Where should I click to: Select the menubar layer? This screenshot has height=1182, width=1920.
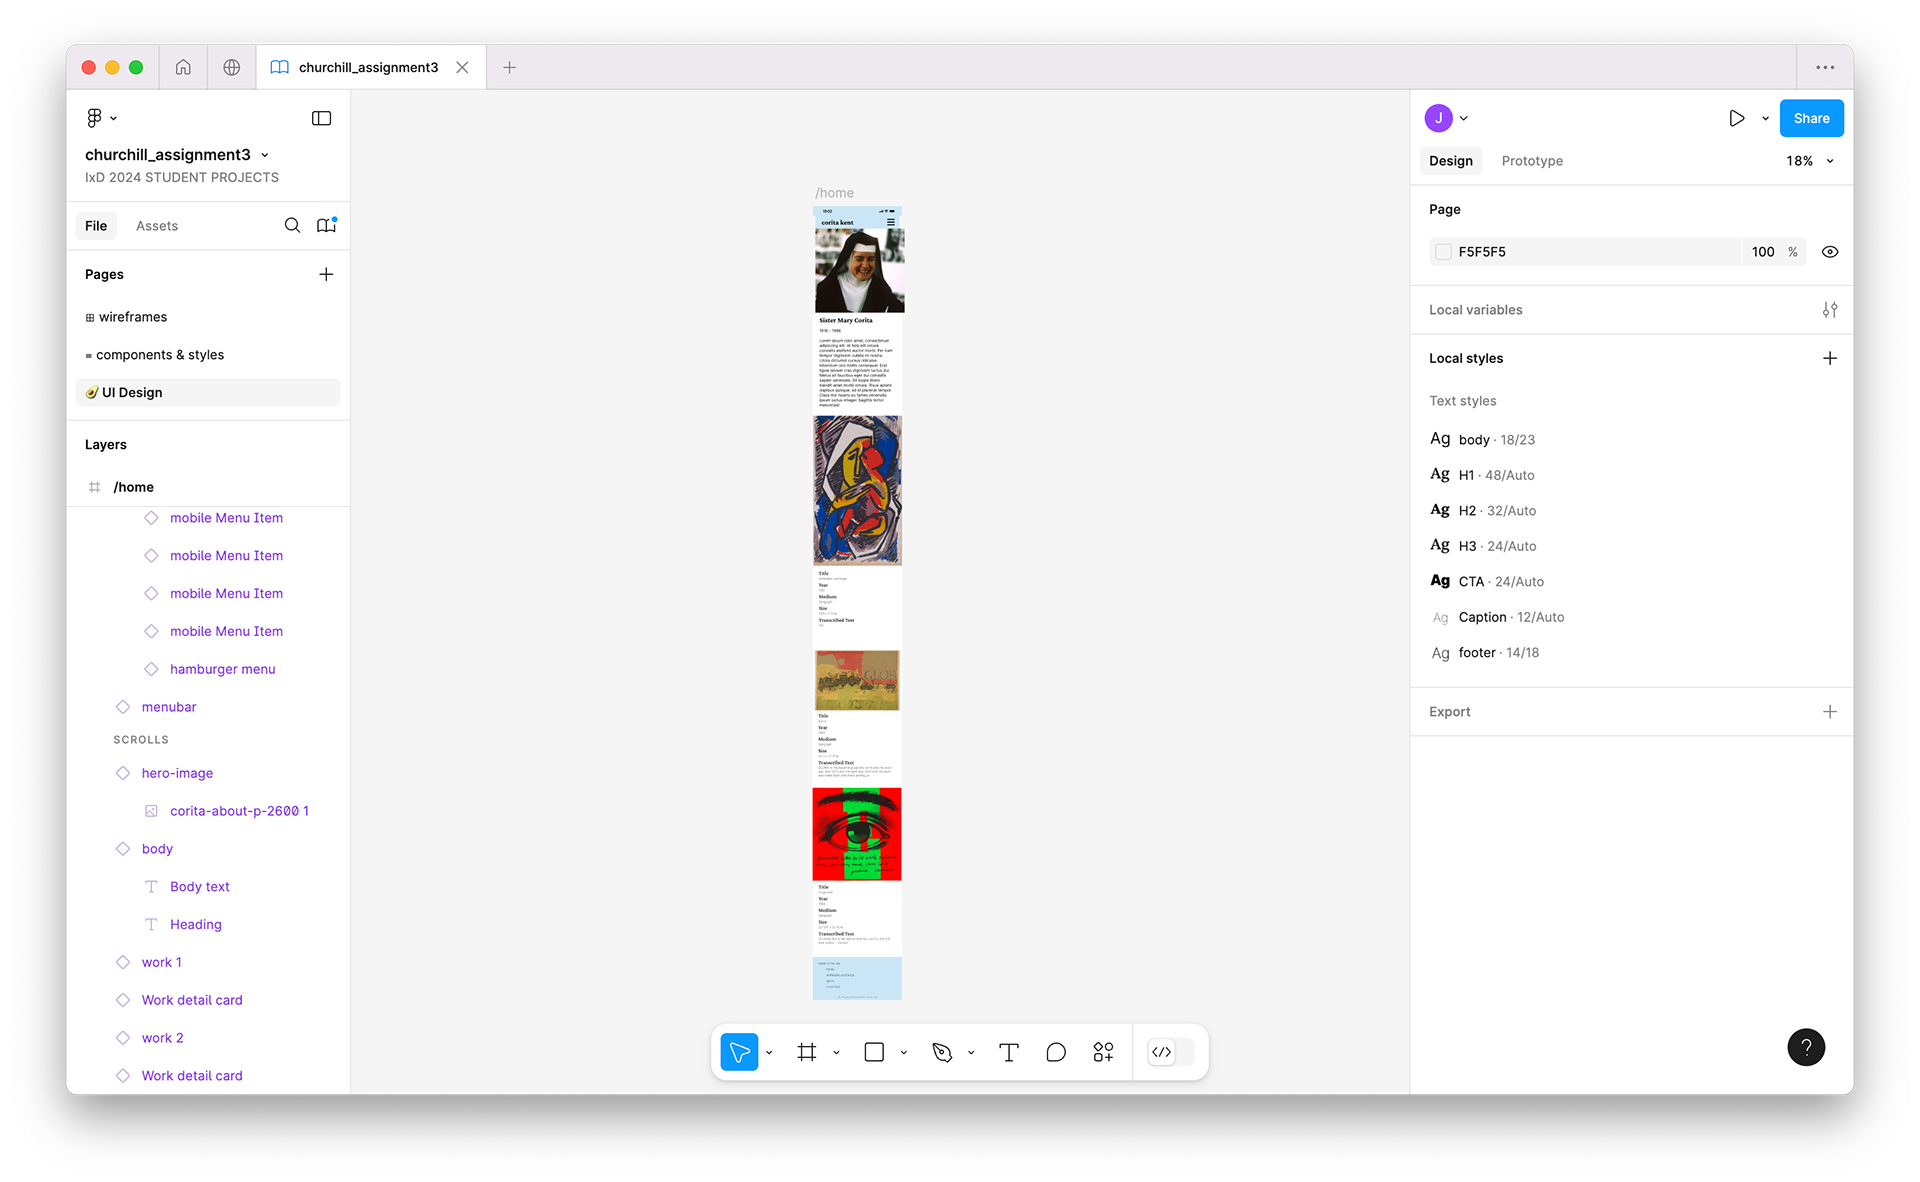pyautogui.click(x=169, y=707)
